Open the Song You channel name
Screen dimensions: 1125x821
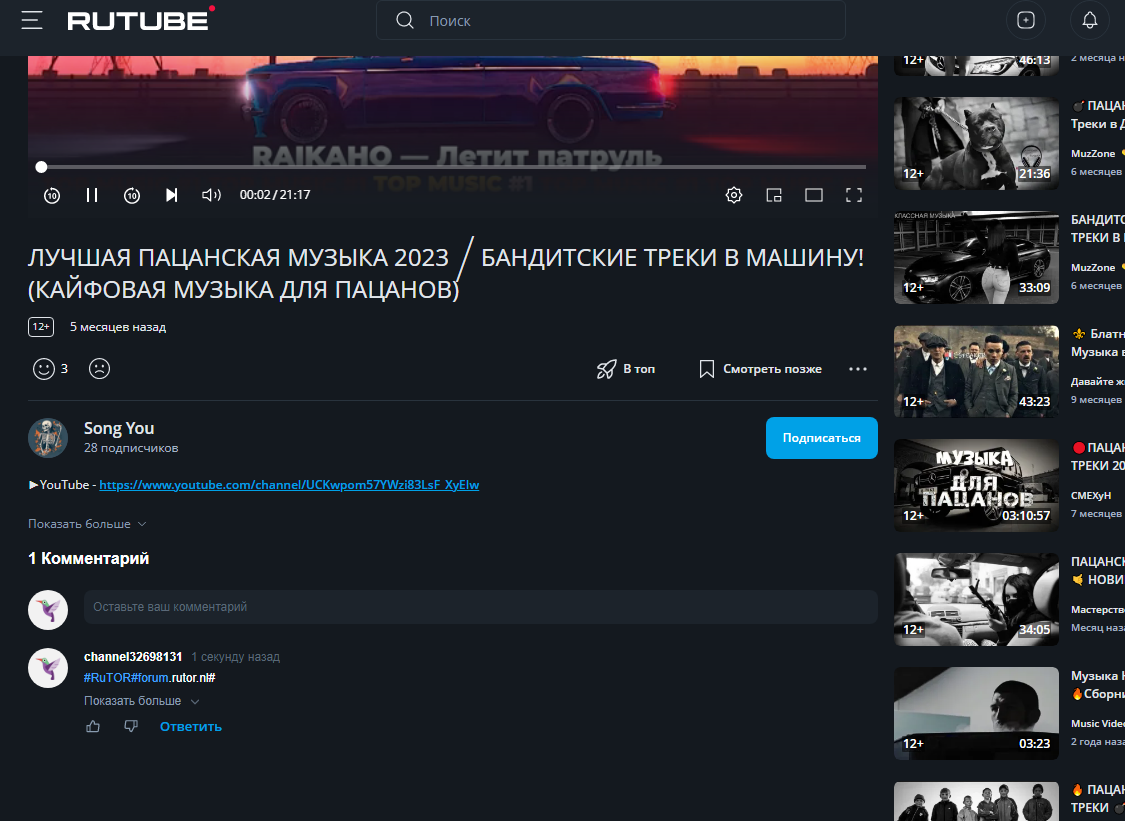(x=119, y=428)
